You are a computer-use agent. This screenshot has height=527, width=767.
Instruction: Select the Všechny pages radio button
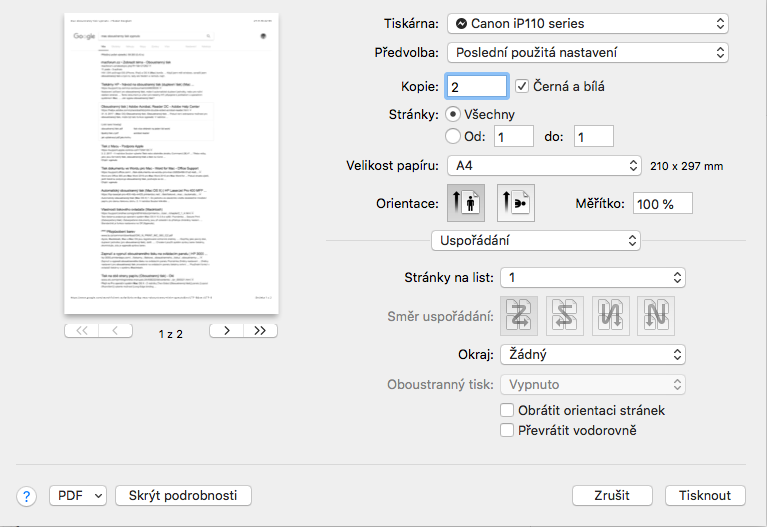coord(453,114)
